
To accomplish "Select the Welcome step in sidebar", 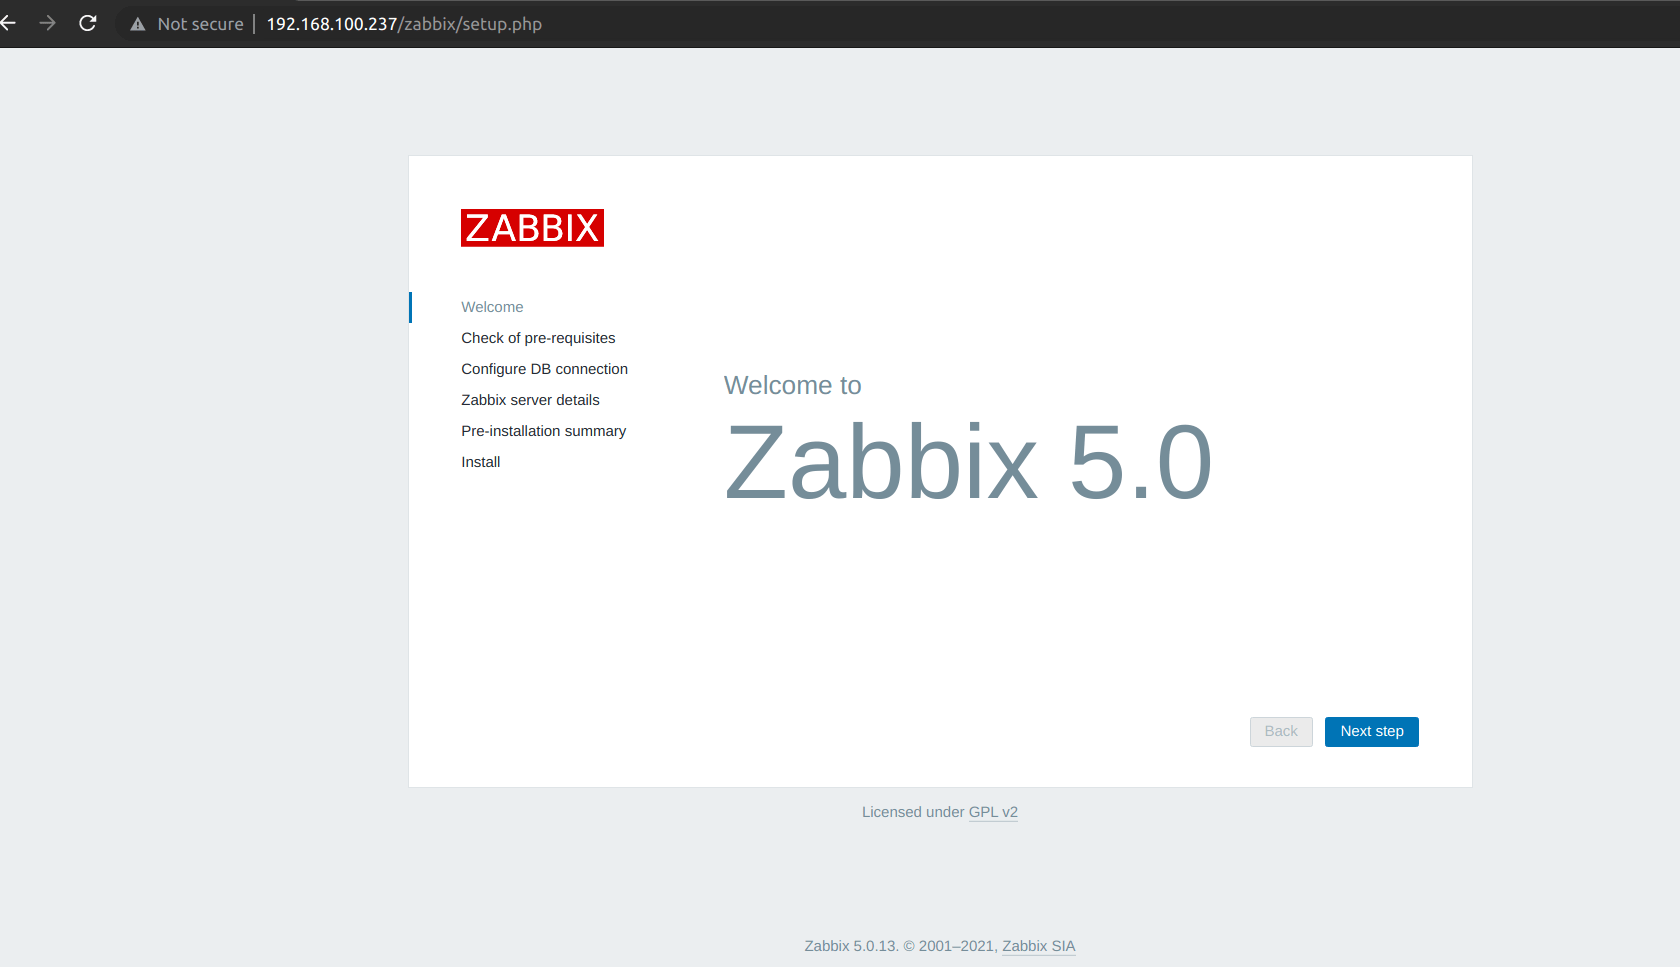I will pos(492,307).
